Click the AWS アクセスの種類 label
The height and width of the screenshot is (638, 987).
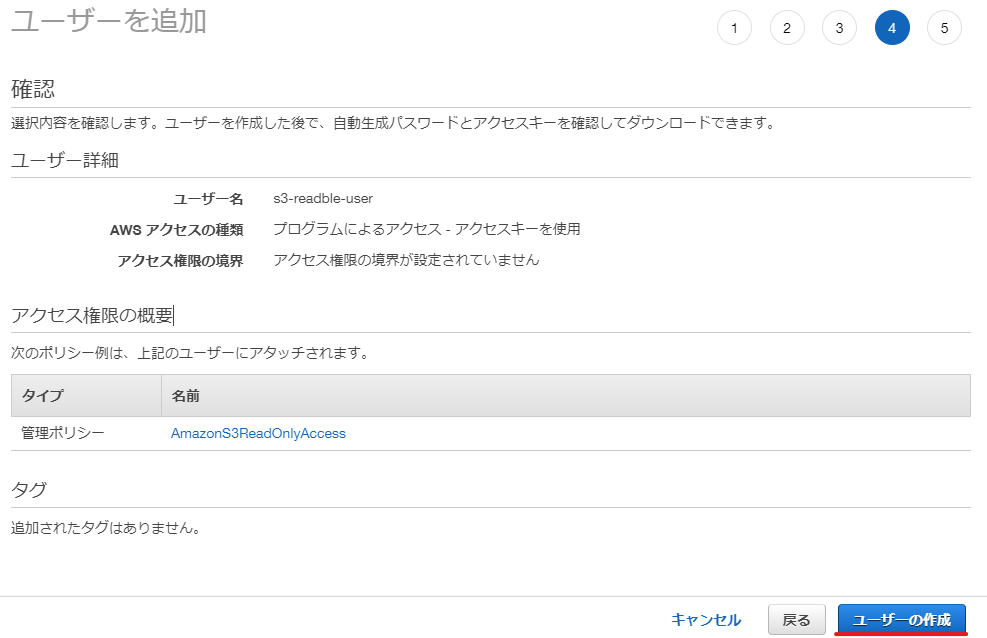176,230
